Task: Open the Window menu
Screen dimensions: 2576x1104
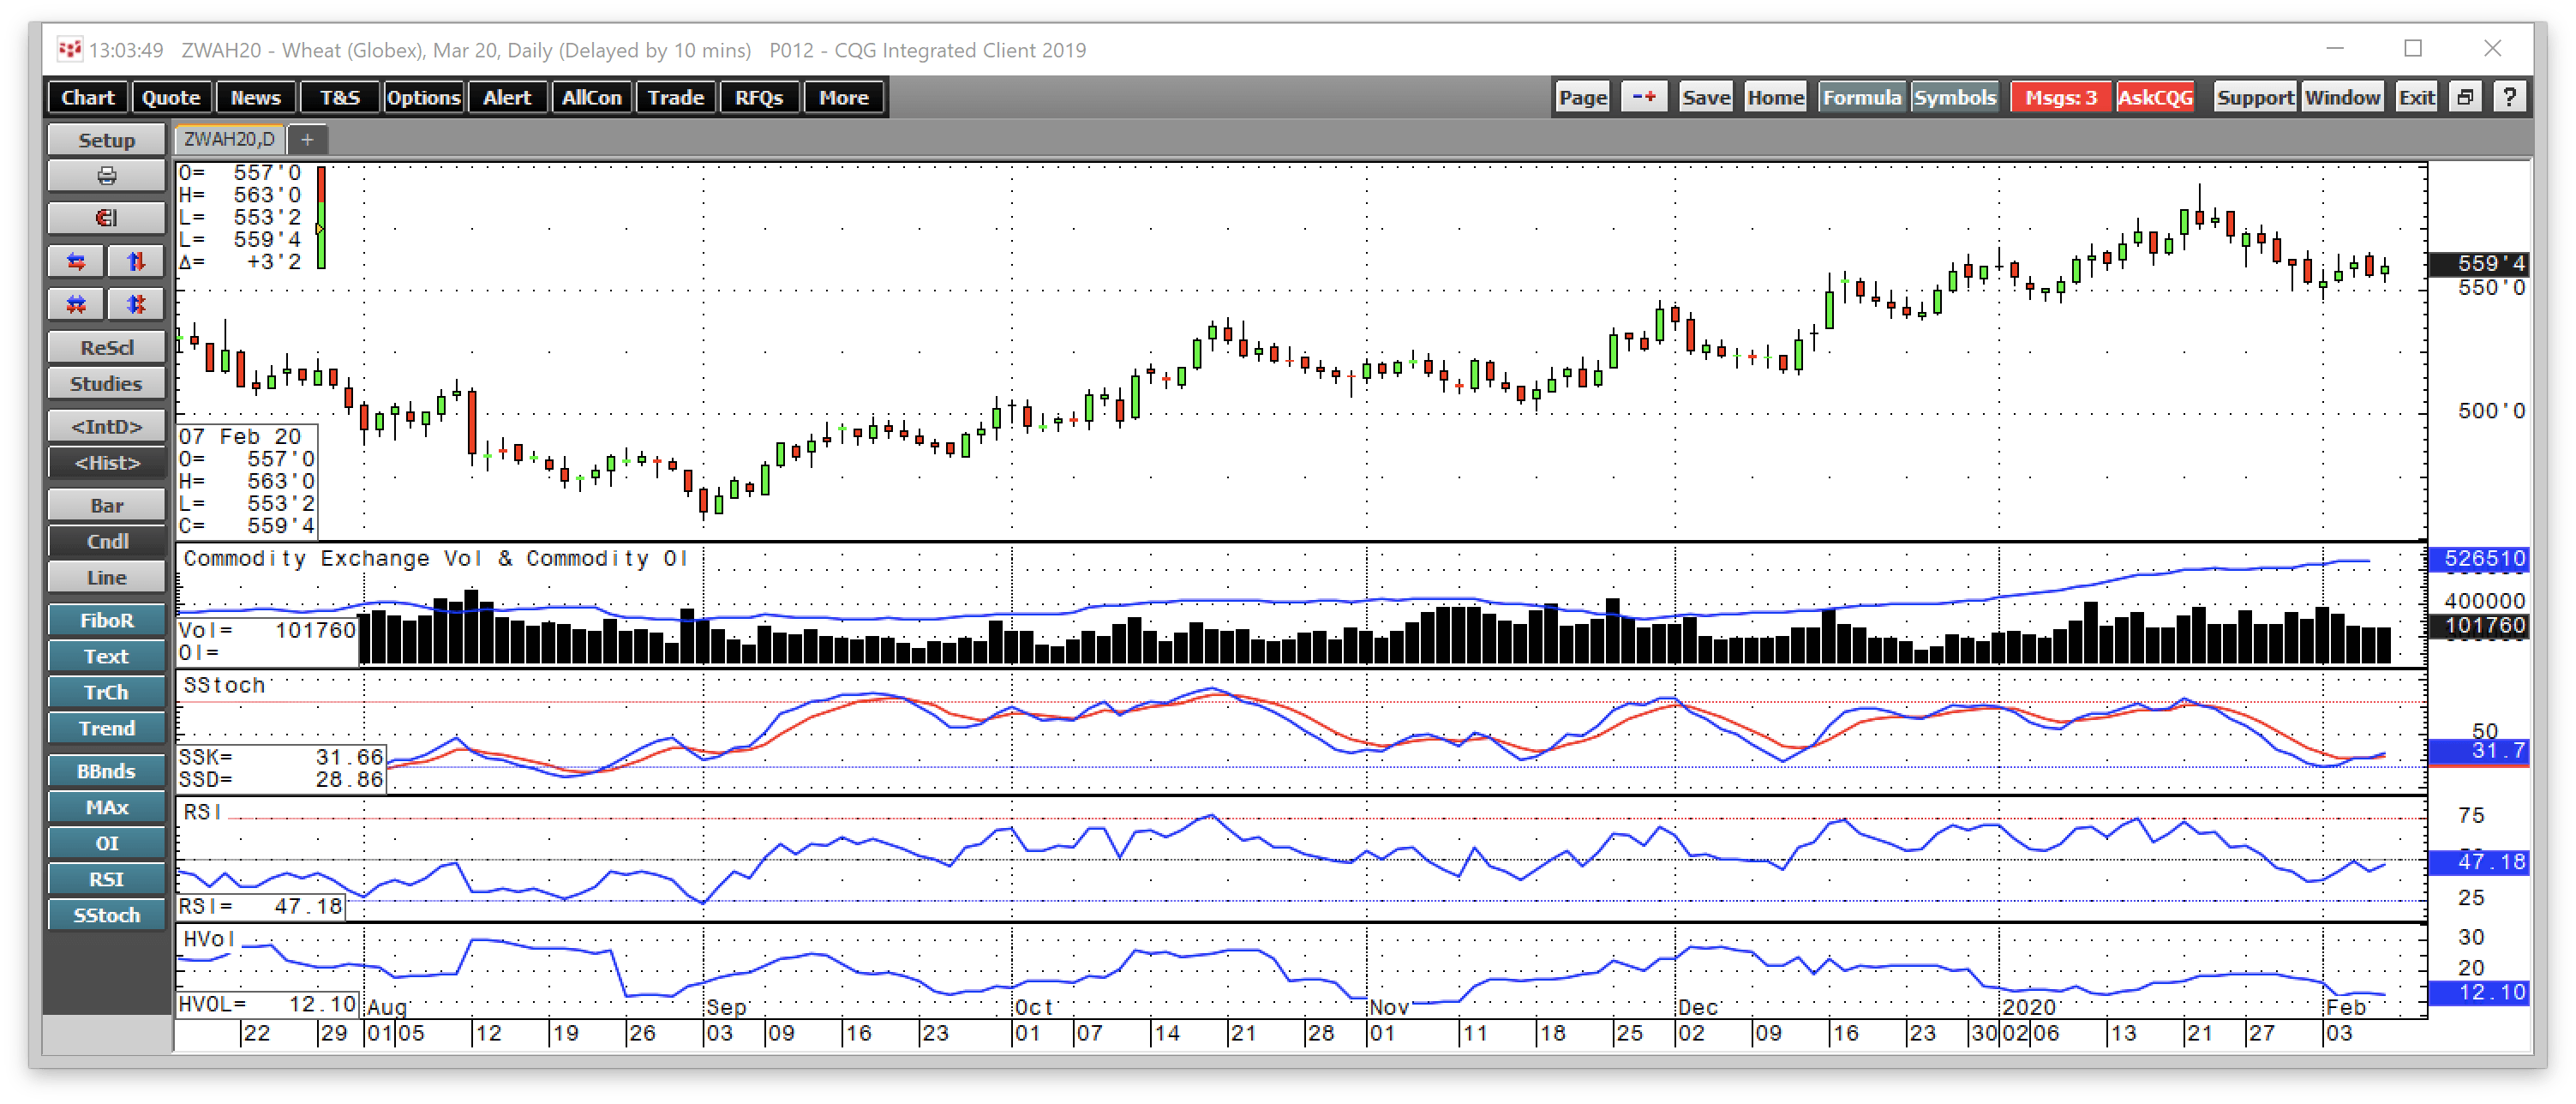Action: (x=2342, y=98)
